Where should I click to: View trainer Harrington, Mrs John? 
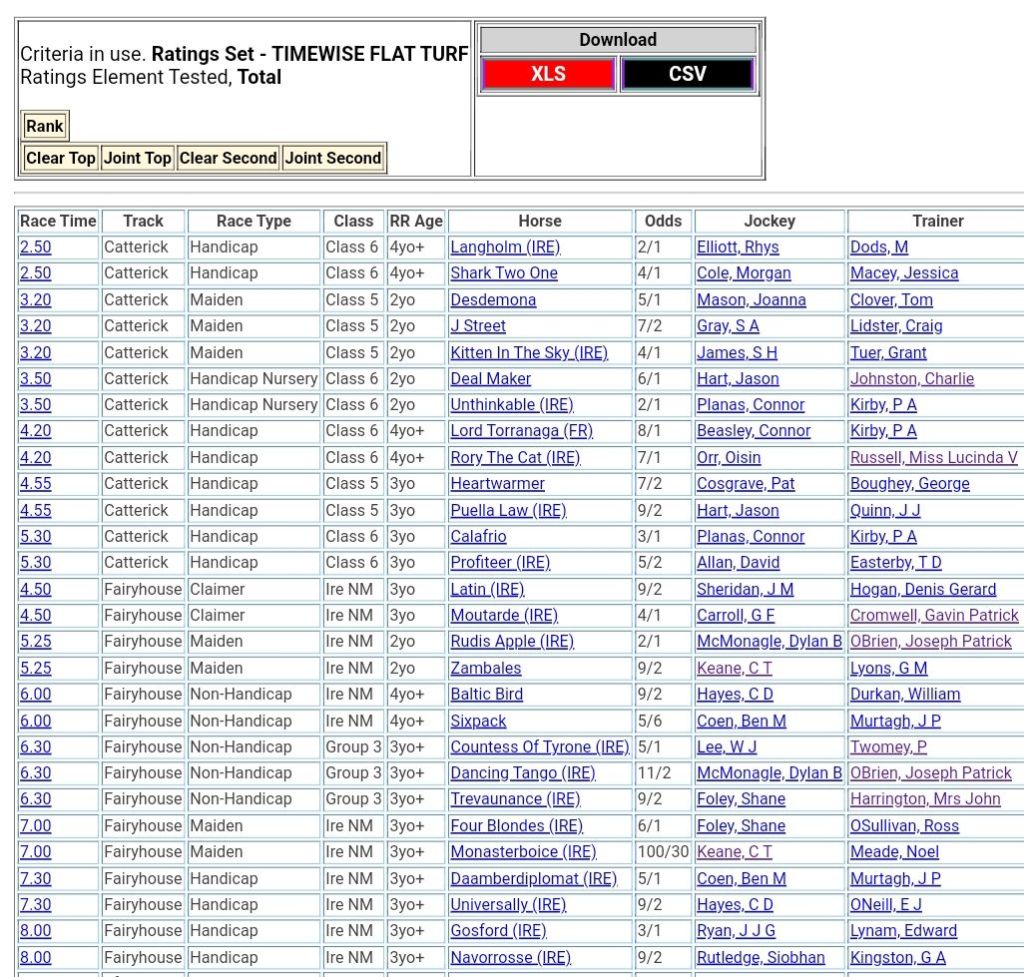(925, 799)
